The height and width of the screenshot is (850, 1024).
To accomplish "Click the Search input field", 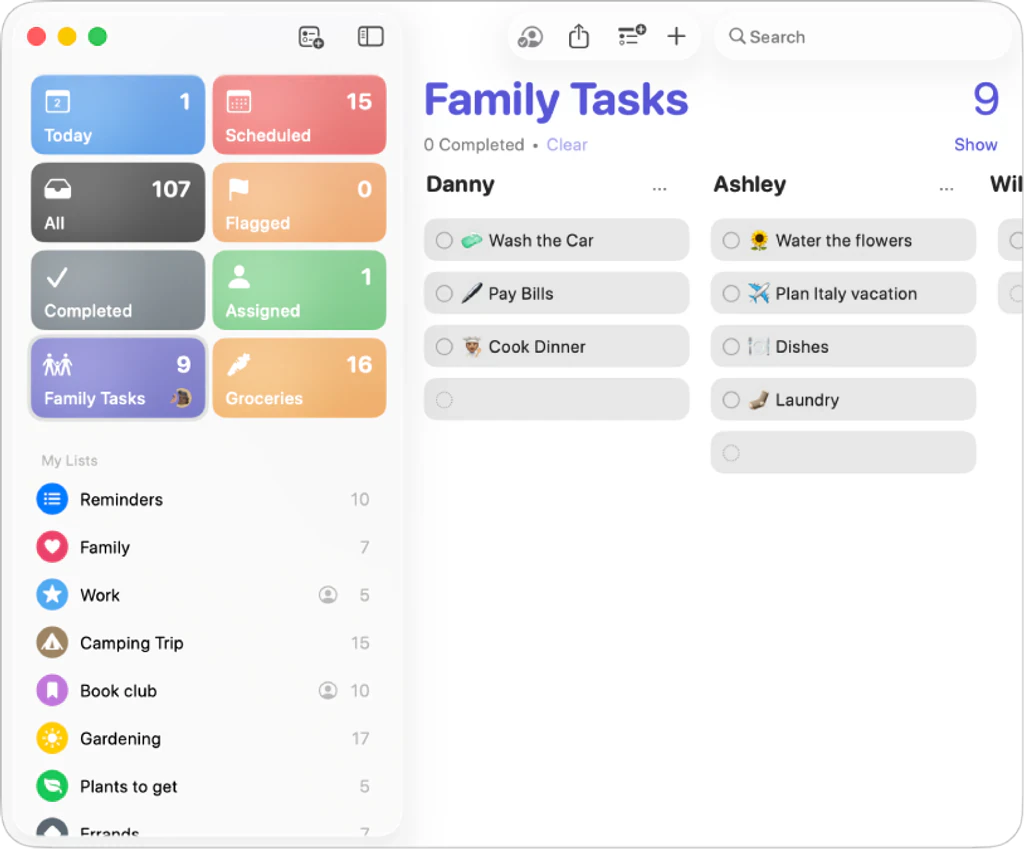I will 862,37.
